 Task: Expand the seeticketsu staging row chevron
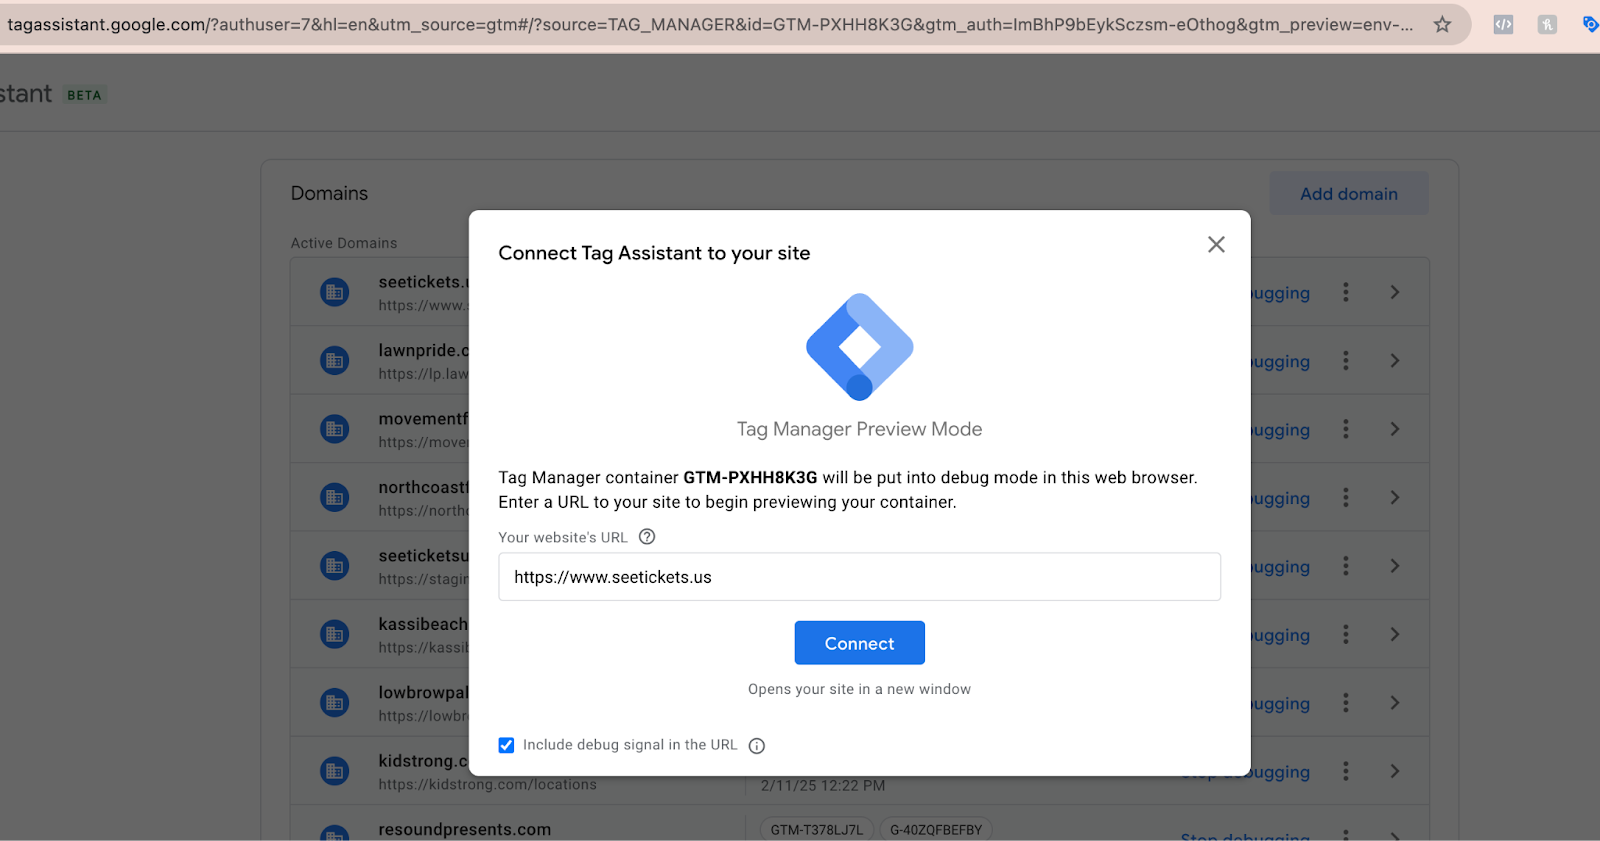click(x=1395, y=566)
